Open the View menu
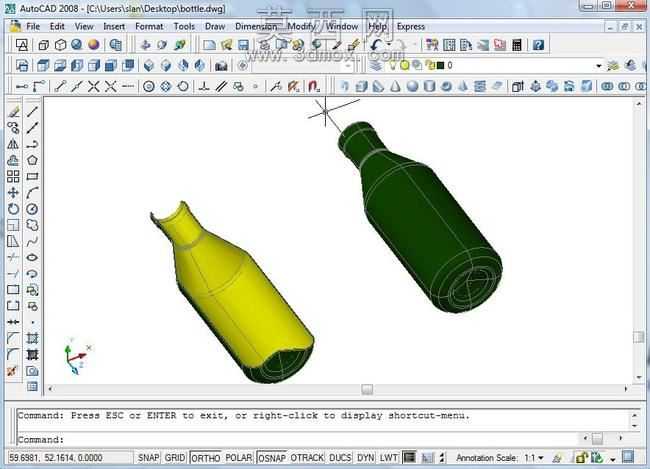650x469 pixels. coord(84,27)
